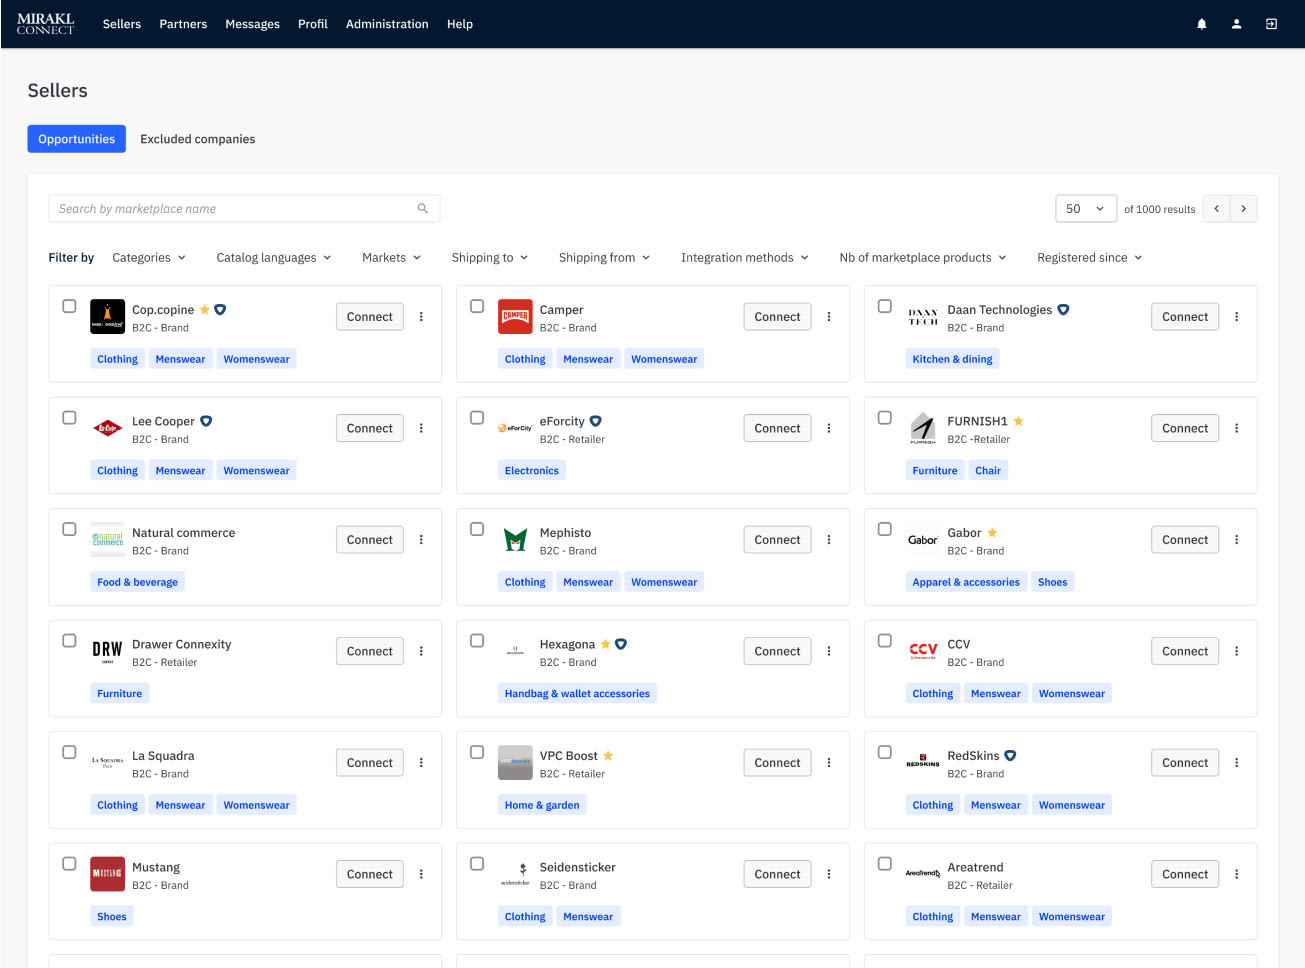Expand Nb of marketplace products filter
This screenshot has width=1305, height=968.
tap(923, 258)
